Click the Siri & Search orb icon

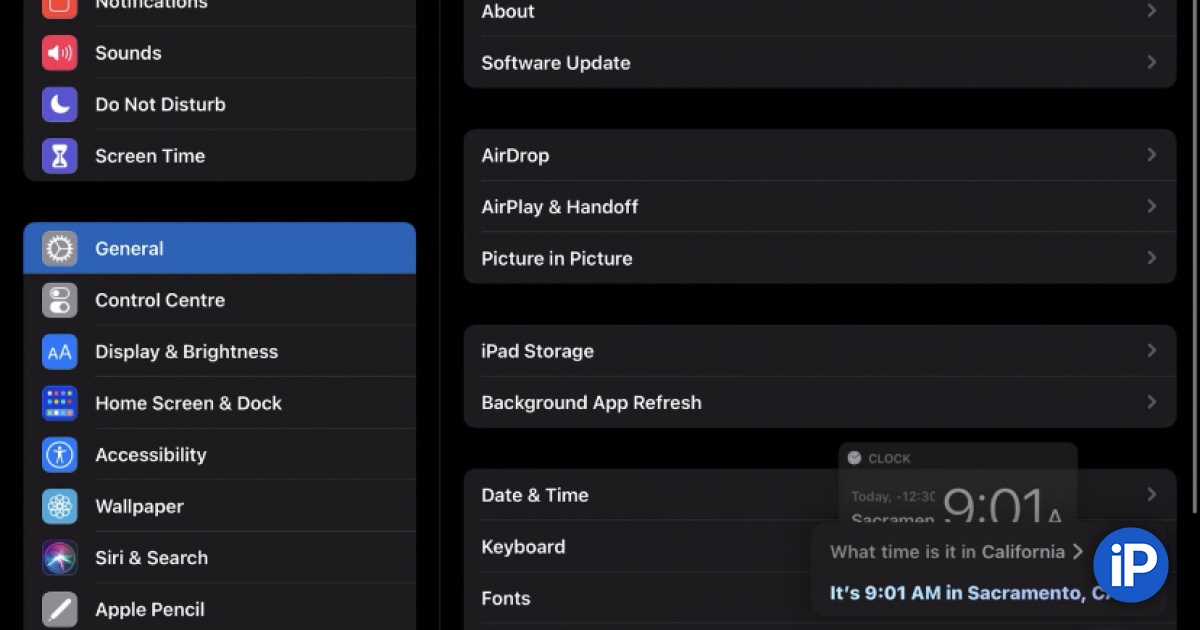point(60,558)
